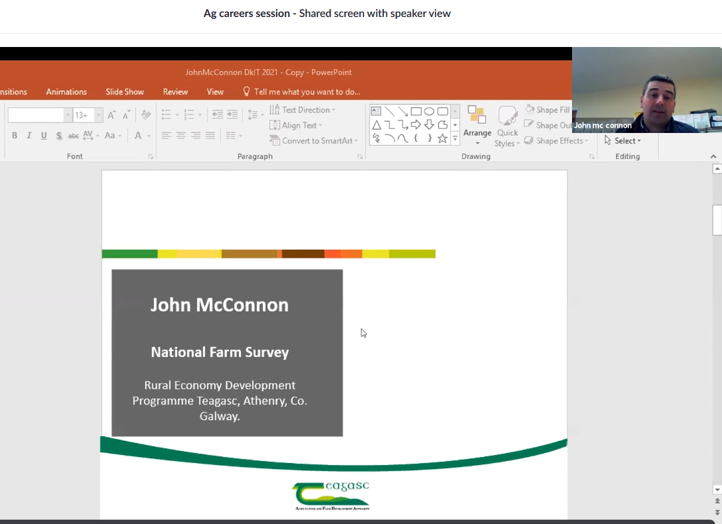Open the Animations ribbon tab
The width and height of the screenshot is (722, 524).
coord(66,92)
